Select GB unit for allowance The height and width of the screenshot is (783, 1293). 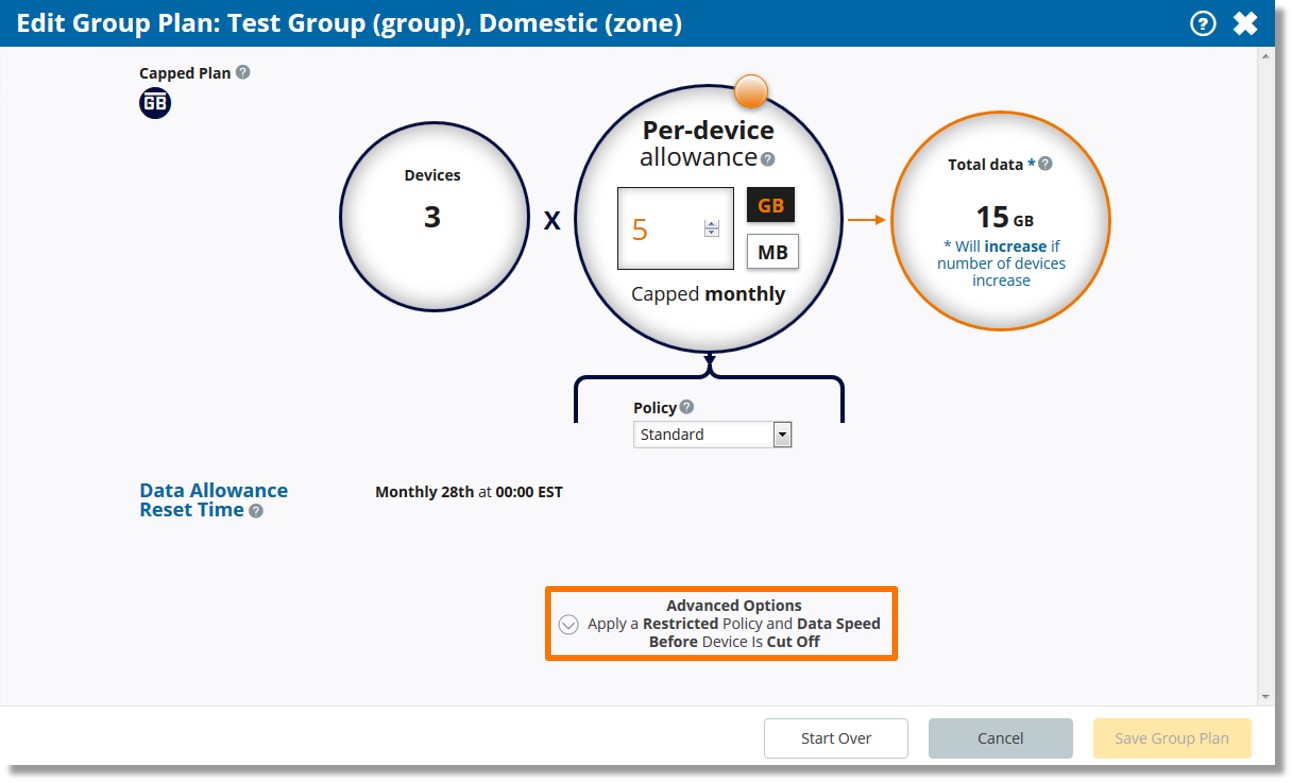(771, 205)
